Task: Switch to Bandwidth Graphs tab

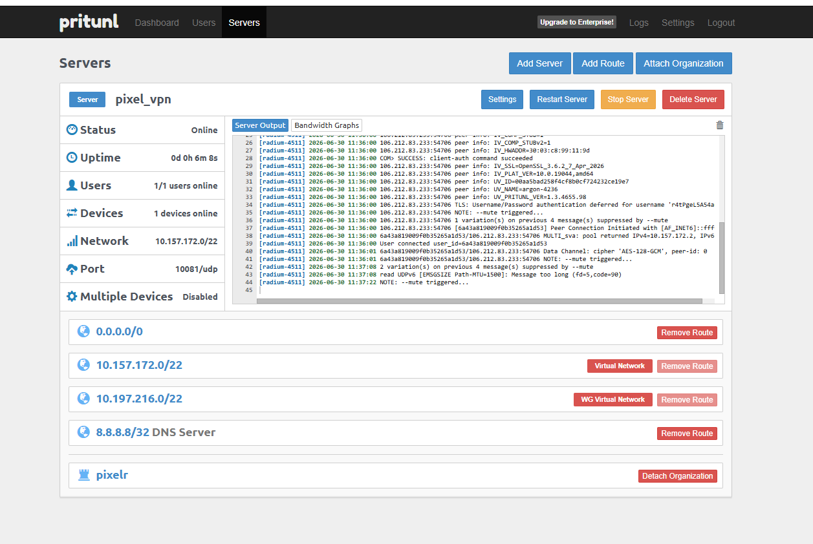Action: click(x=326, y=125)
